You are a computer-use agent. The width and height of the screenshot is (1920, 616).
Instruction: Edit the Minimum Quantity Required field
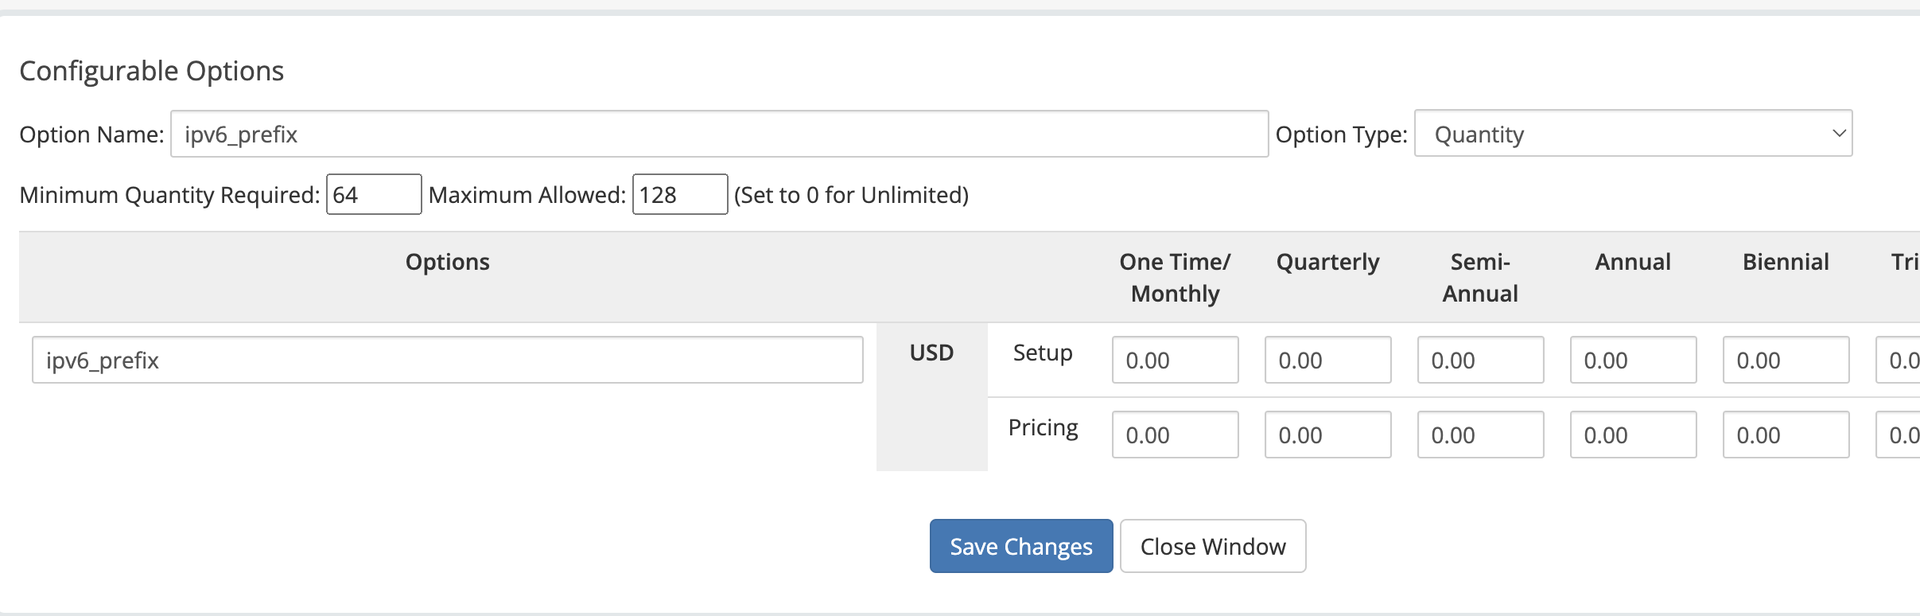point(374,194)
